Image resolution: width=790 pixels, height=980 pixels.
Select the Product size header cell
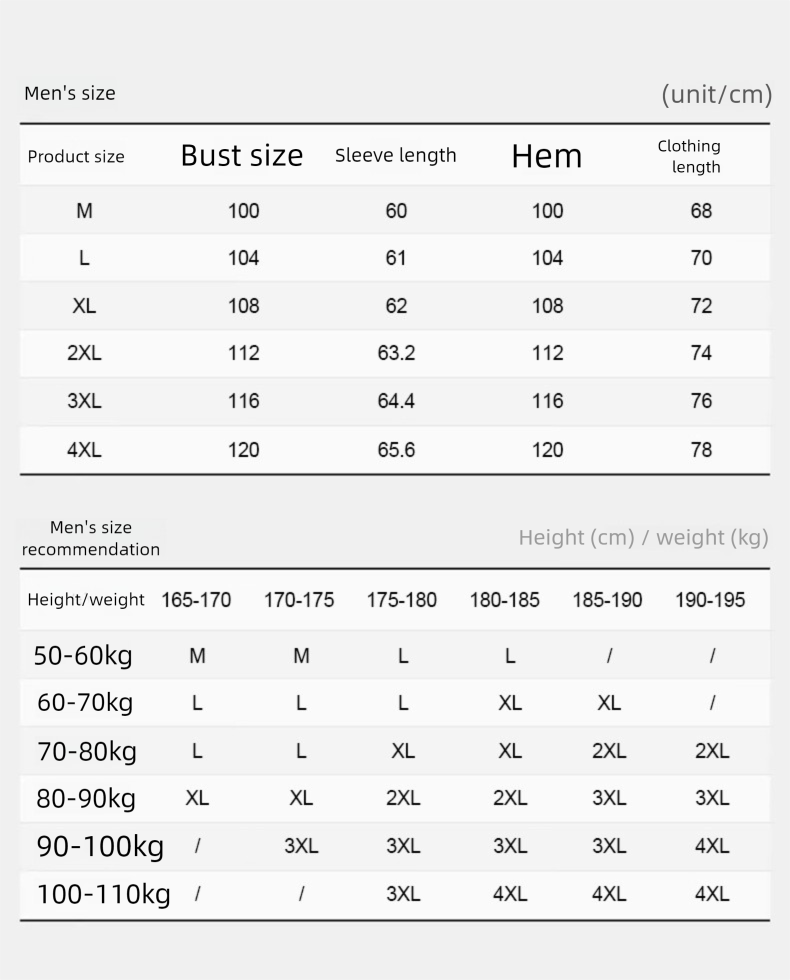click(76, 157)
